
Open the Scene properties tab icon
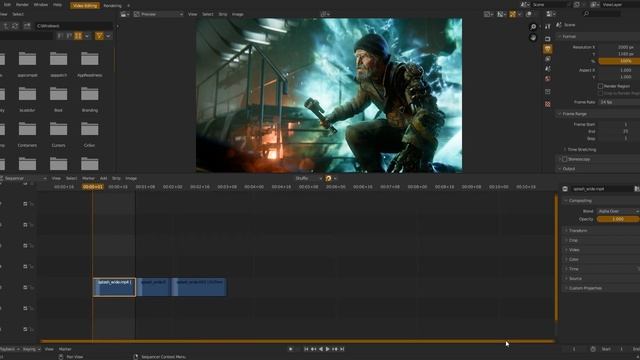(x=548, y=69)
